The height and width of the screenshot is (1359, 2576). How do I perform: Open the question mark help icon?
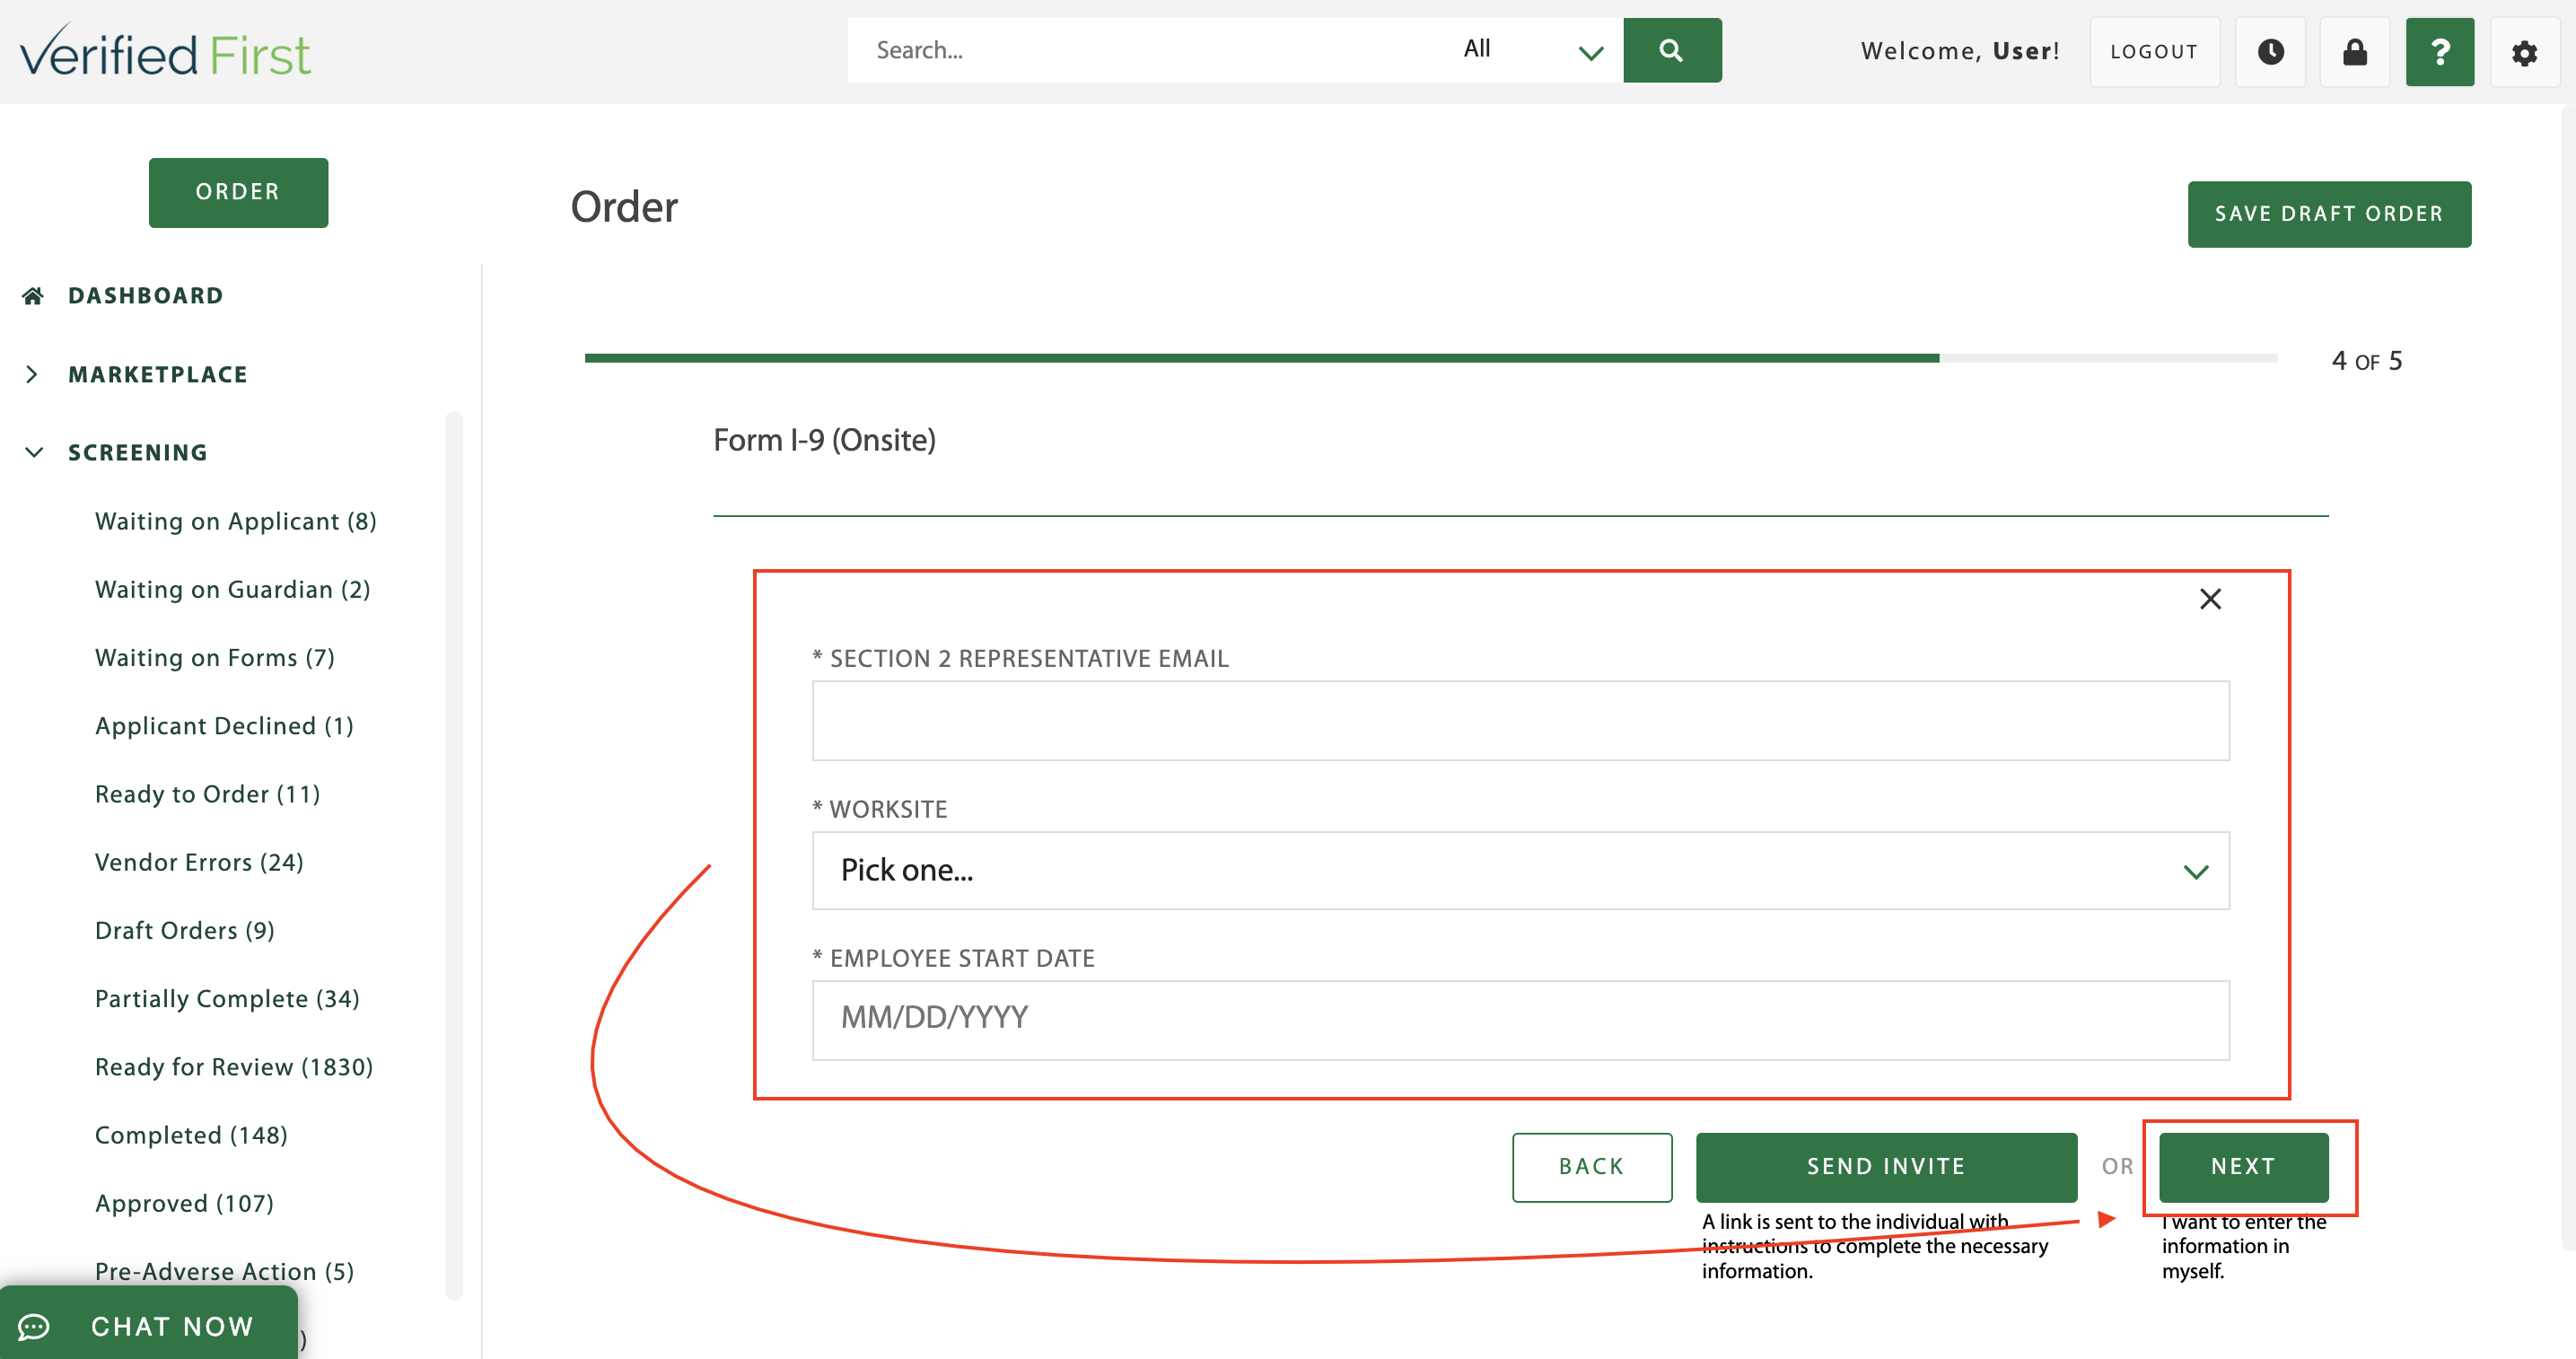click(x=2439, y=52)
